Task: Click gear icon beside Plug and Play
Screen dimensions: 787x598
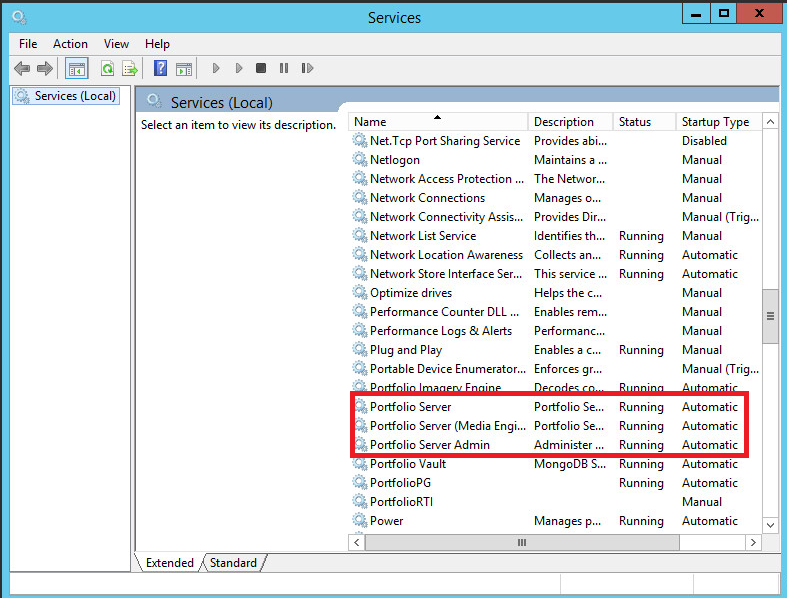Action: tap(359, 349)
